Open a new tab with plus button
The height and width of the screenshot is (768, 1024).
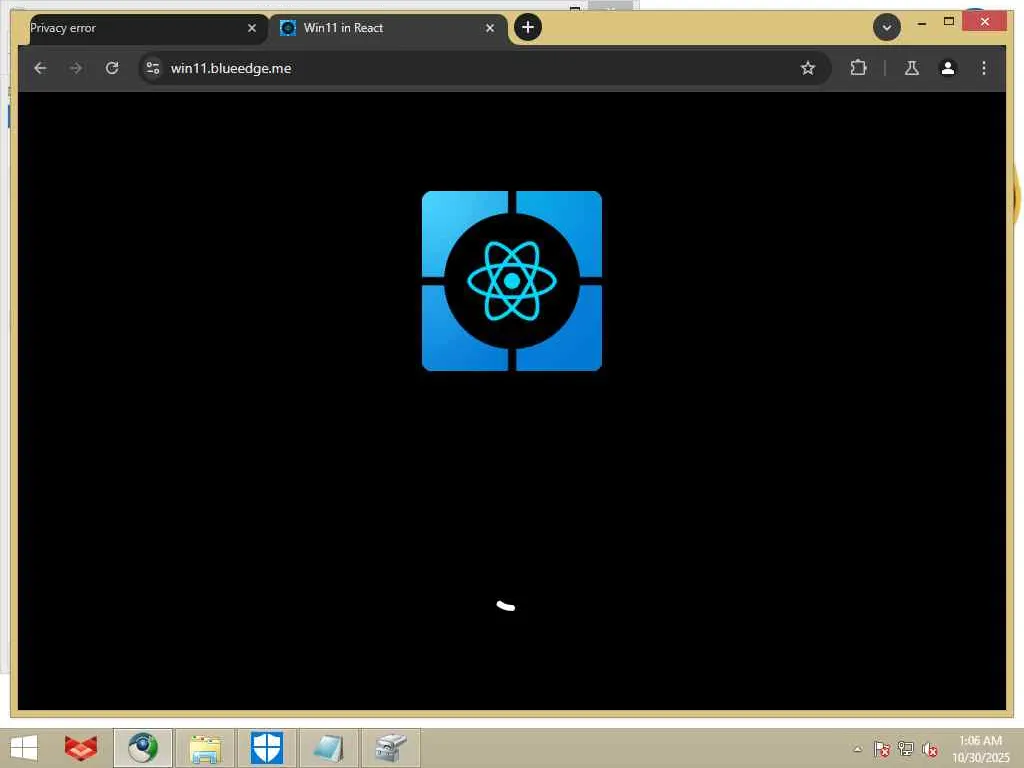click(528, 27)
